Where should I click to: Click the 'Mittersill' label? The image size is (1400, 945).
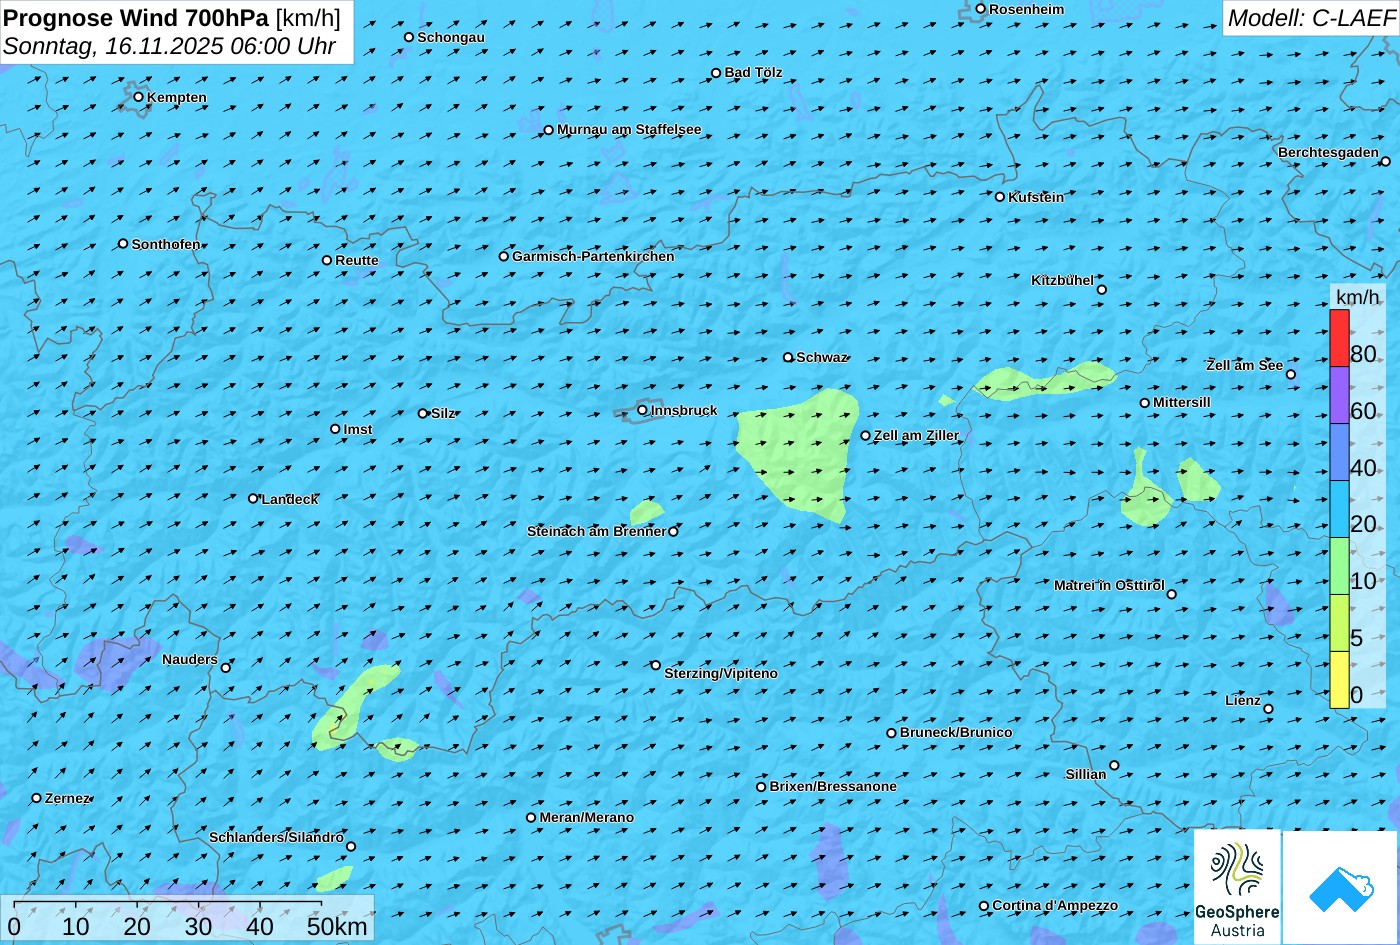1182,402
